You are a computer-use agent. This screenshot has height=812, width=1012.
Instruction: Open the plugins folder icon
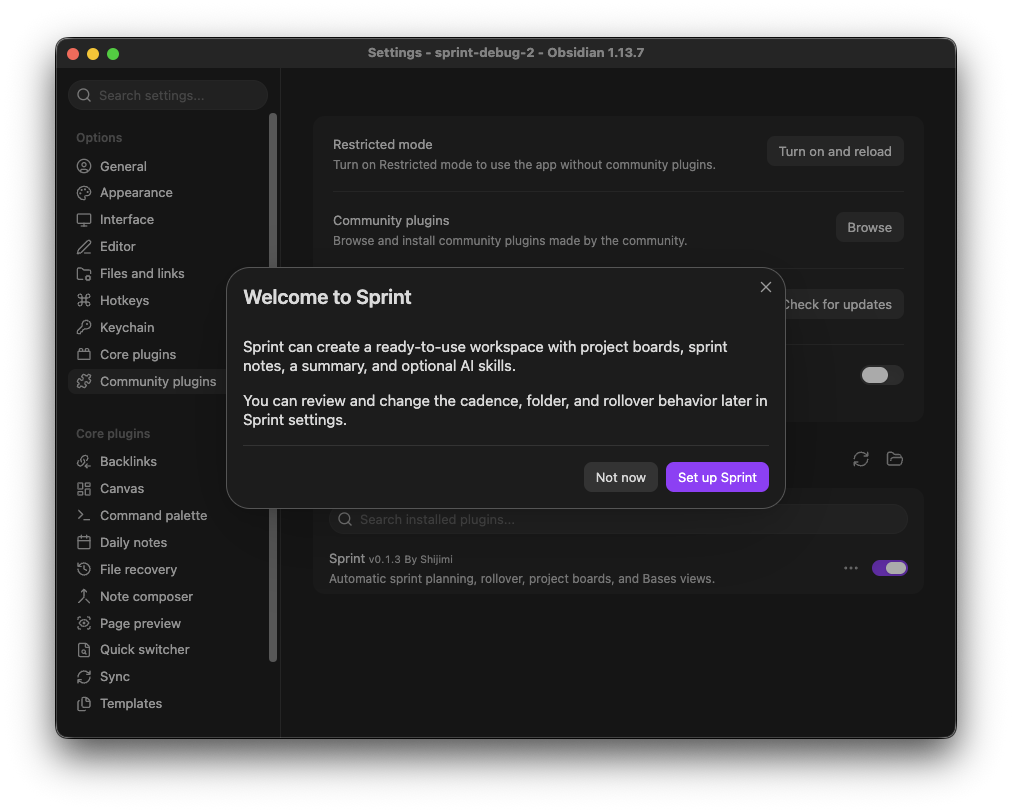[x=895, y=459]
